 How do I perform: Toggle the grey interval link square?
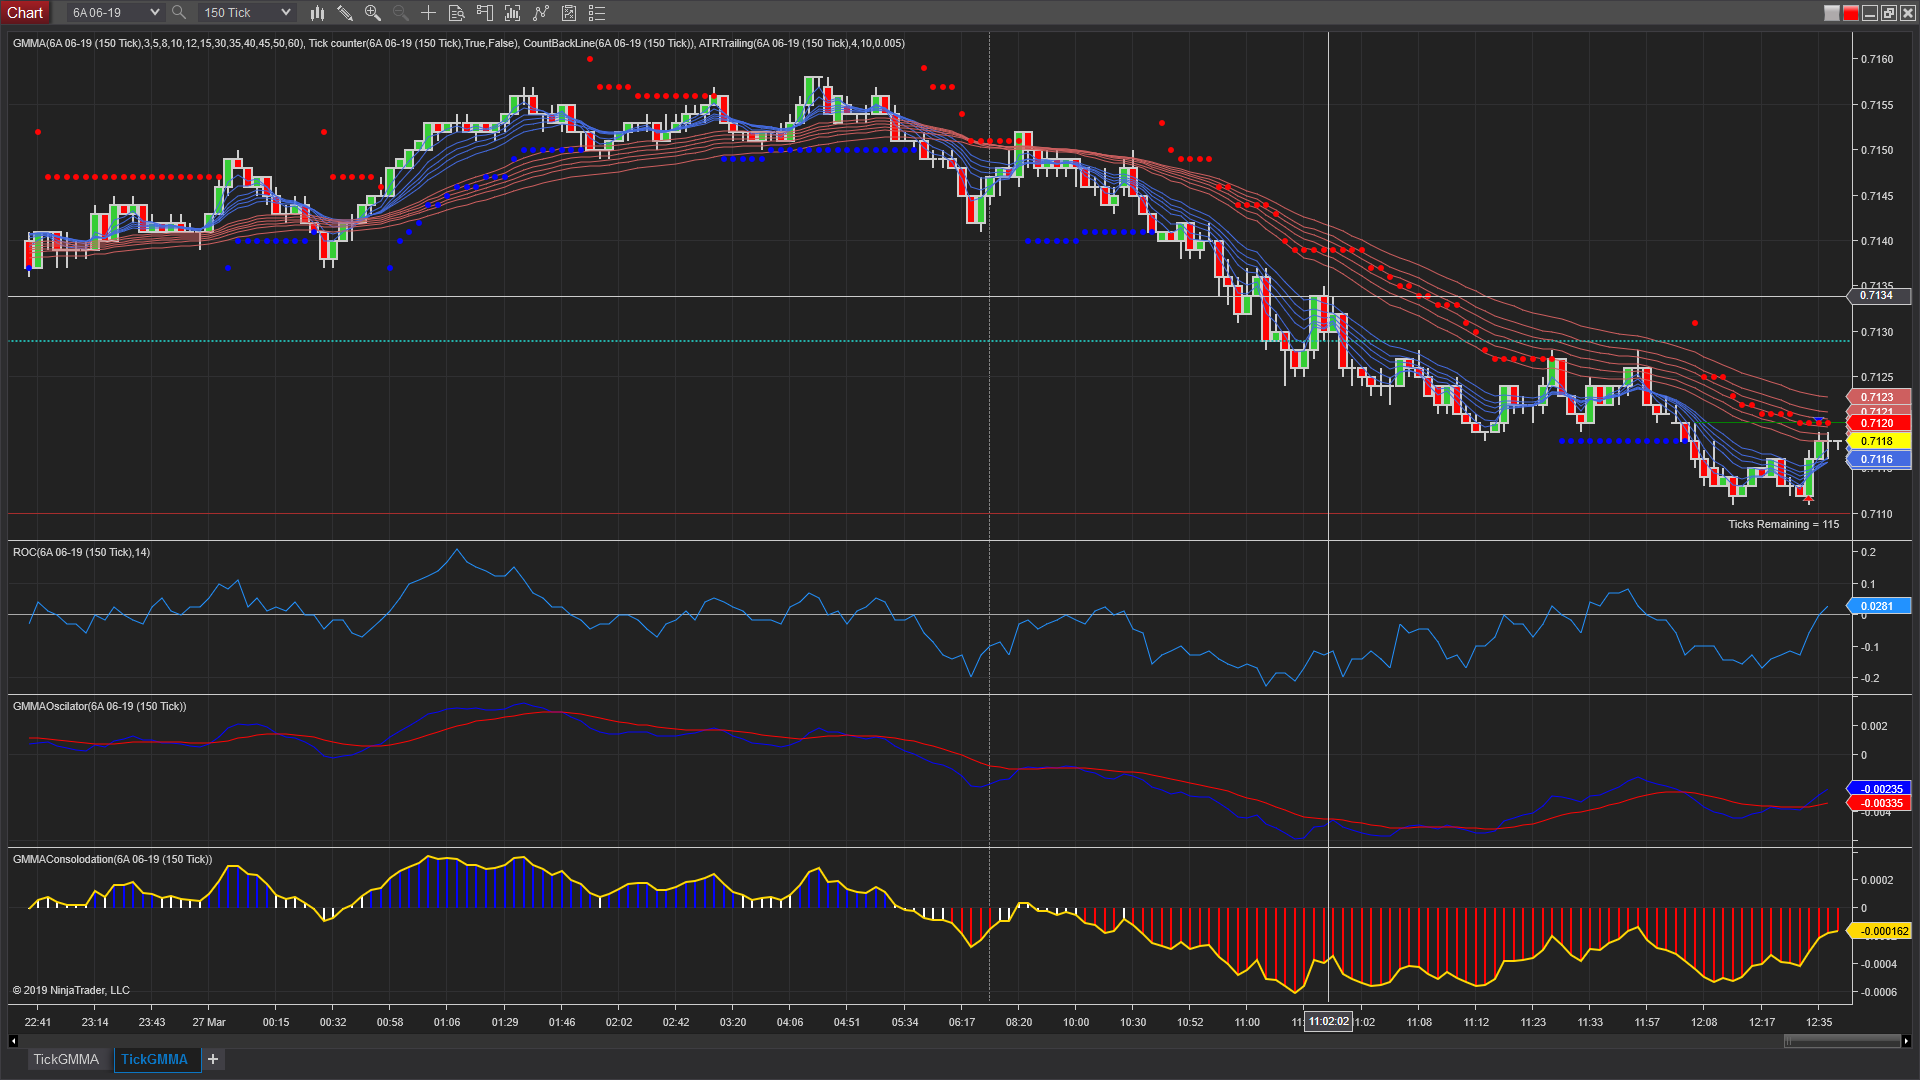click(x=1831, y=13)
